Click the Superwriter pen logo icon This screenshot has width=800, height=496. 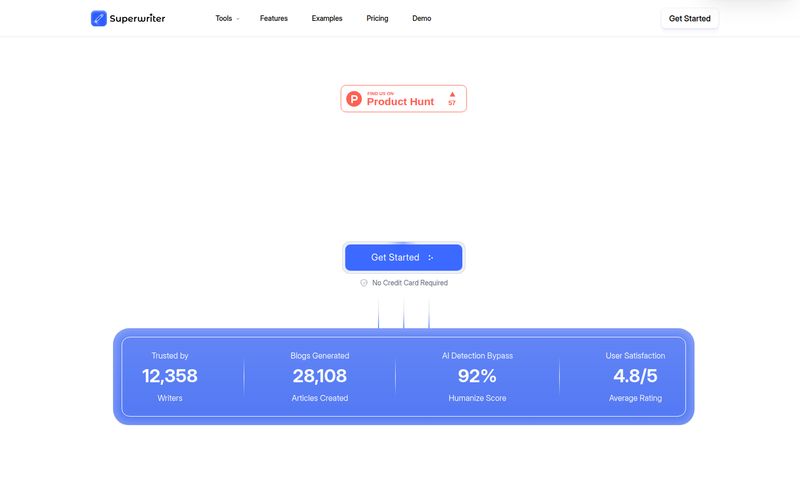[x=98, y=18]
